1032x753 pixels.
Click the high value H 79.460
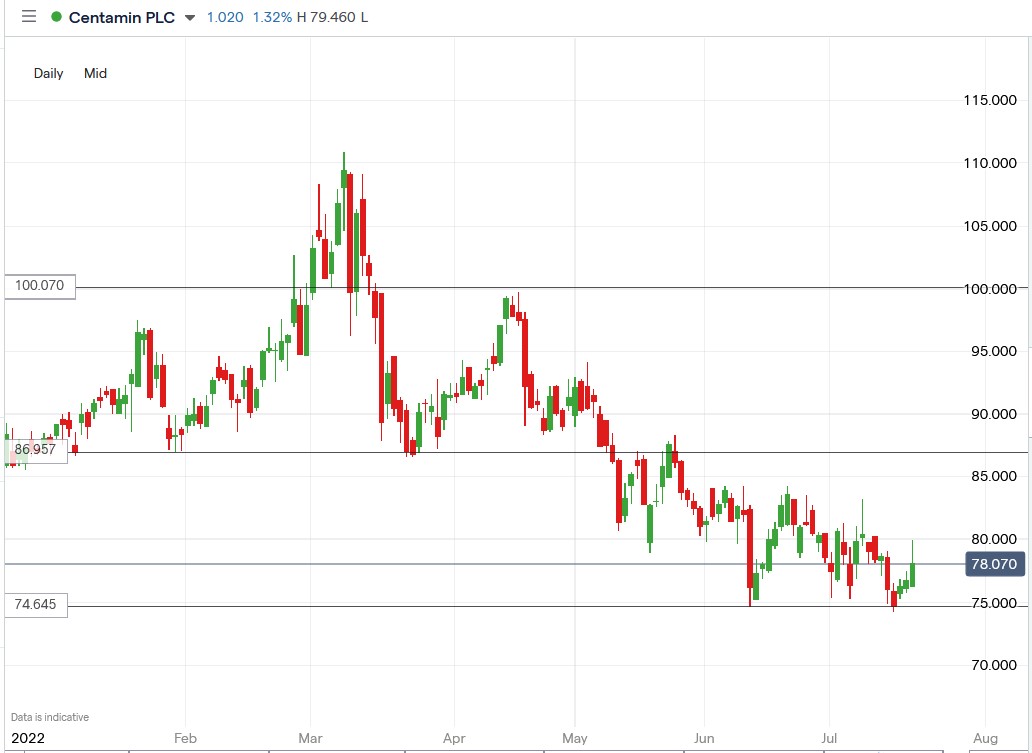[x=326, y=17]
